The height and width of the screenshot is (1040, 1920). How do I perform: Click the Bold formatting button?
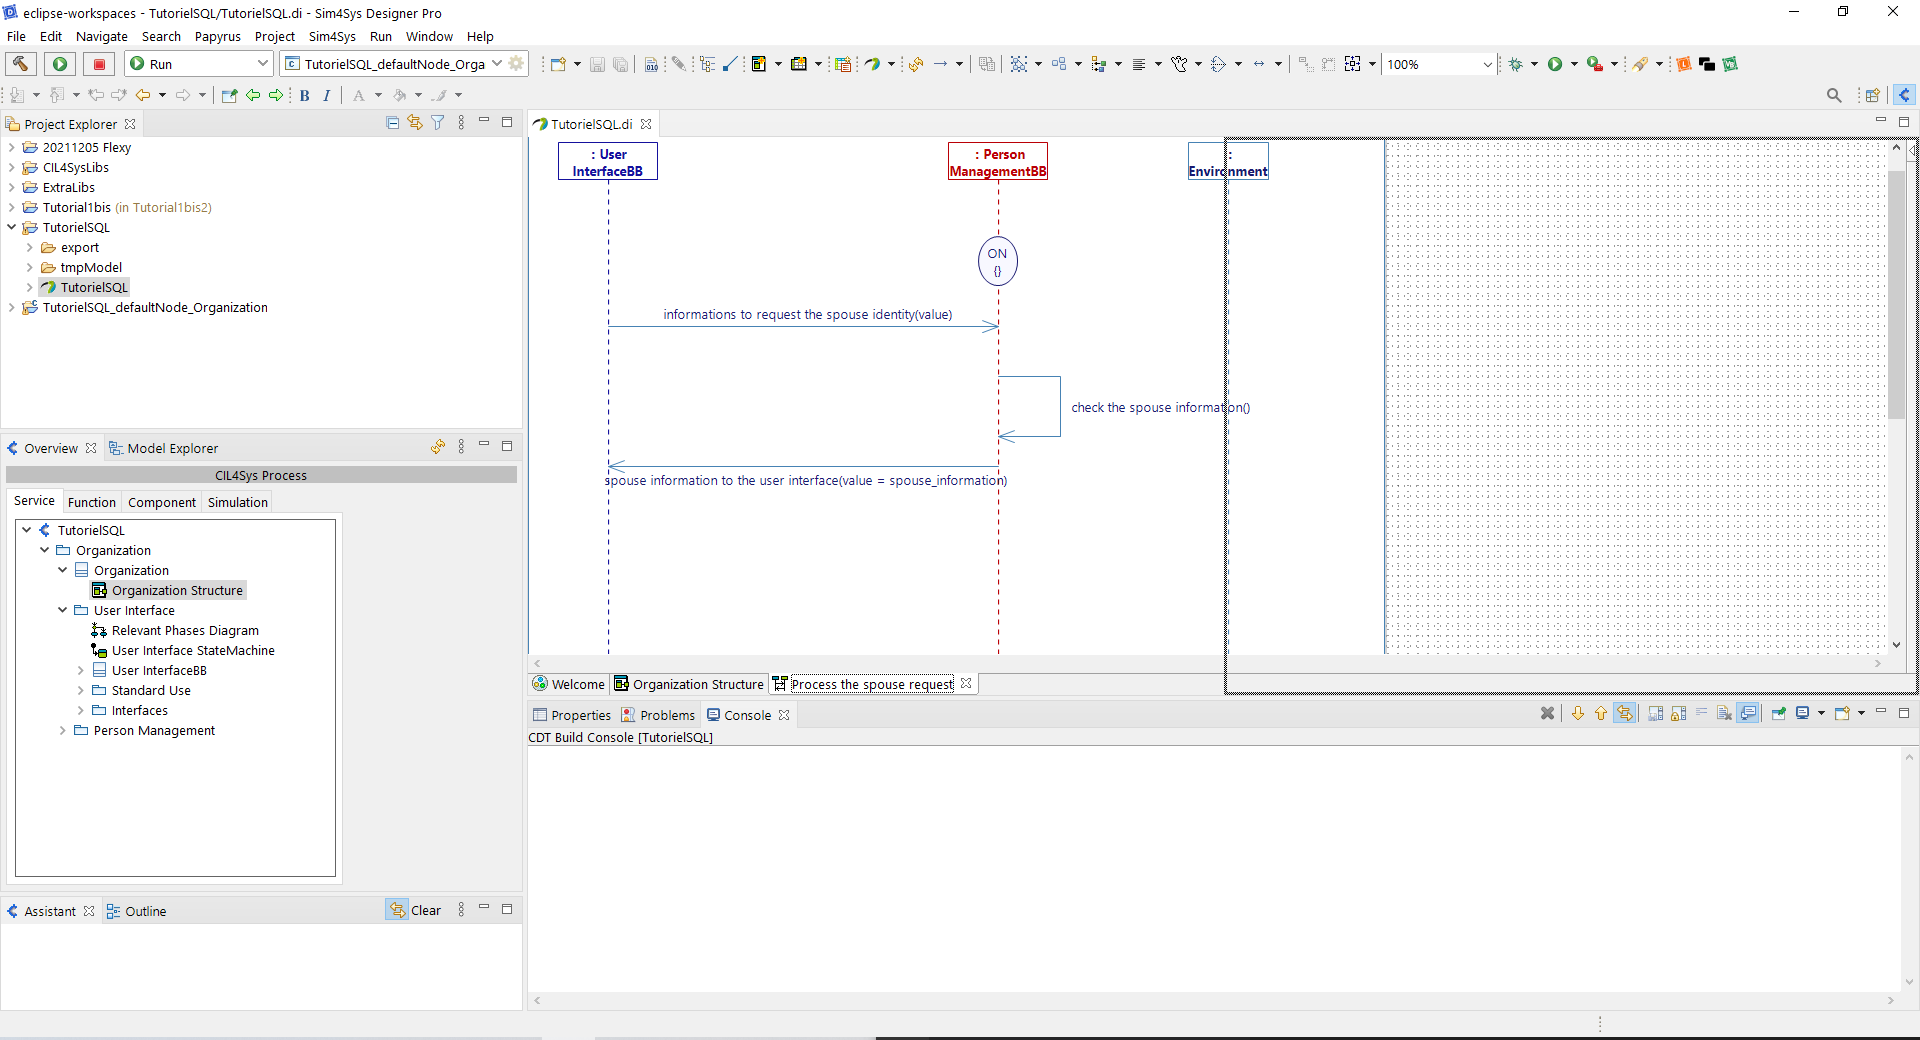click(x=305, y=95)
